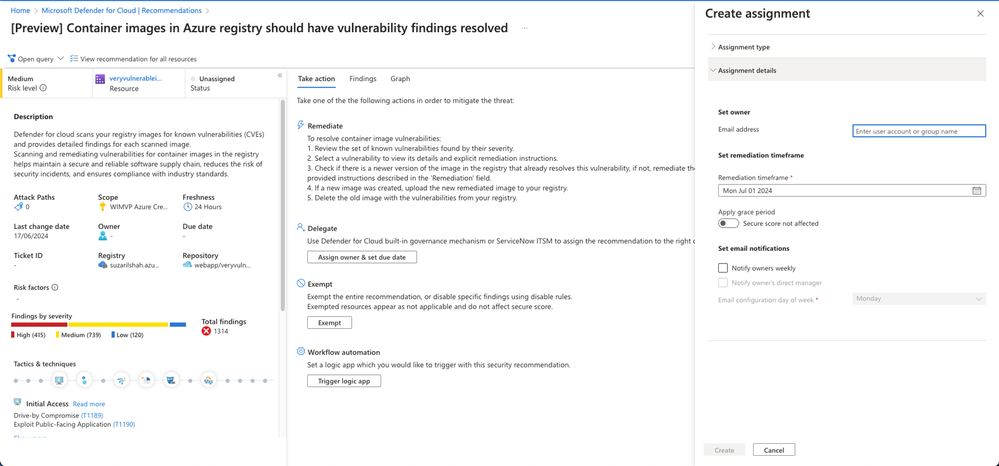The height and width of the screenshot is (466, 999).
Task: Collapse the left details pane arrows
Action: tap(280, 76)
